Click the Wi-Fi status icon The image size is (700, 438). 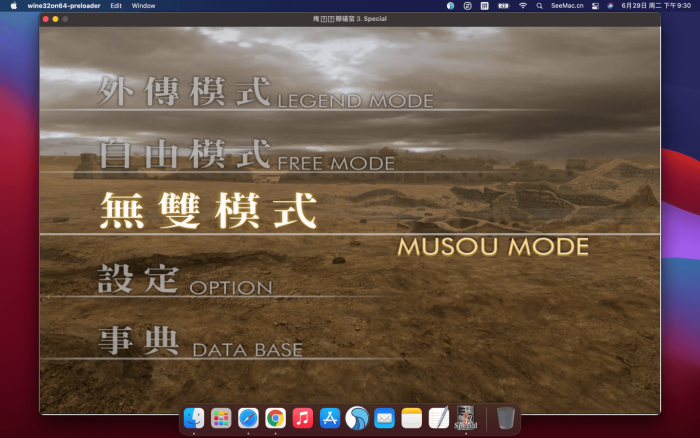pos(522,5)
